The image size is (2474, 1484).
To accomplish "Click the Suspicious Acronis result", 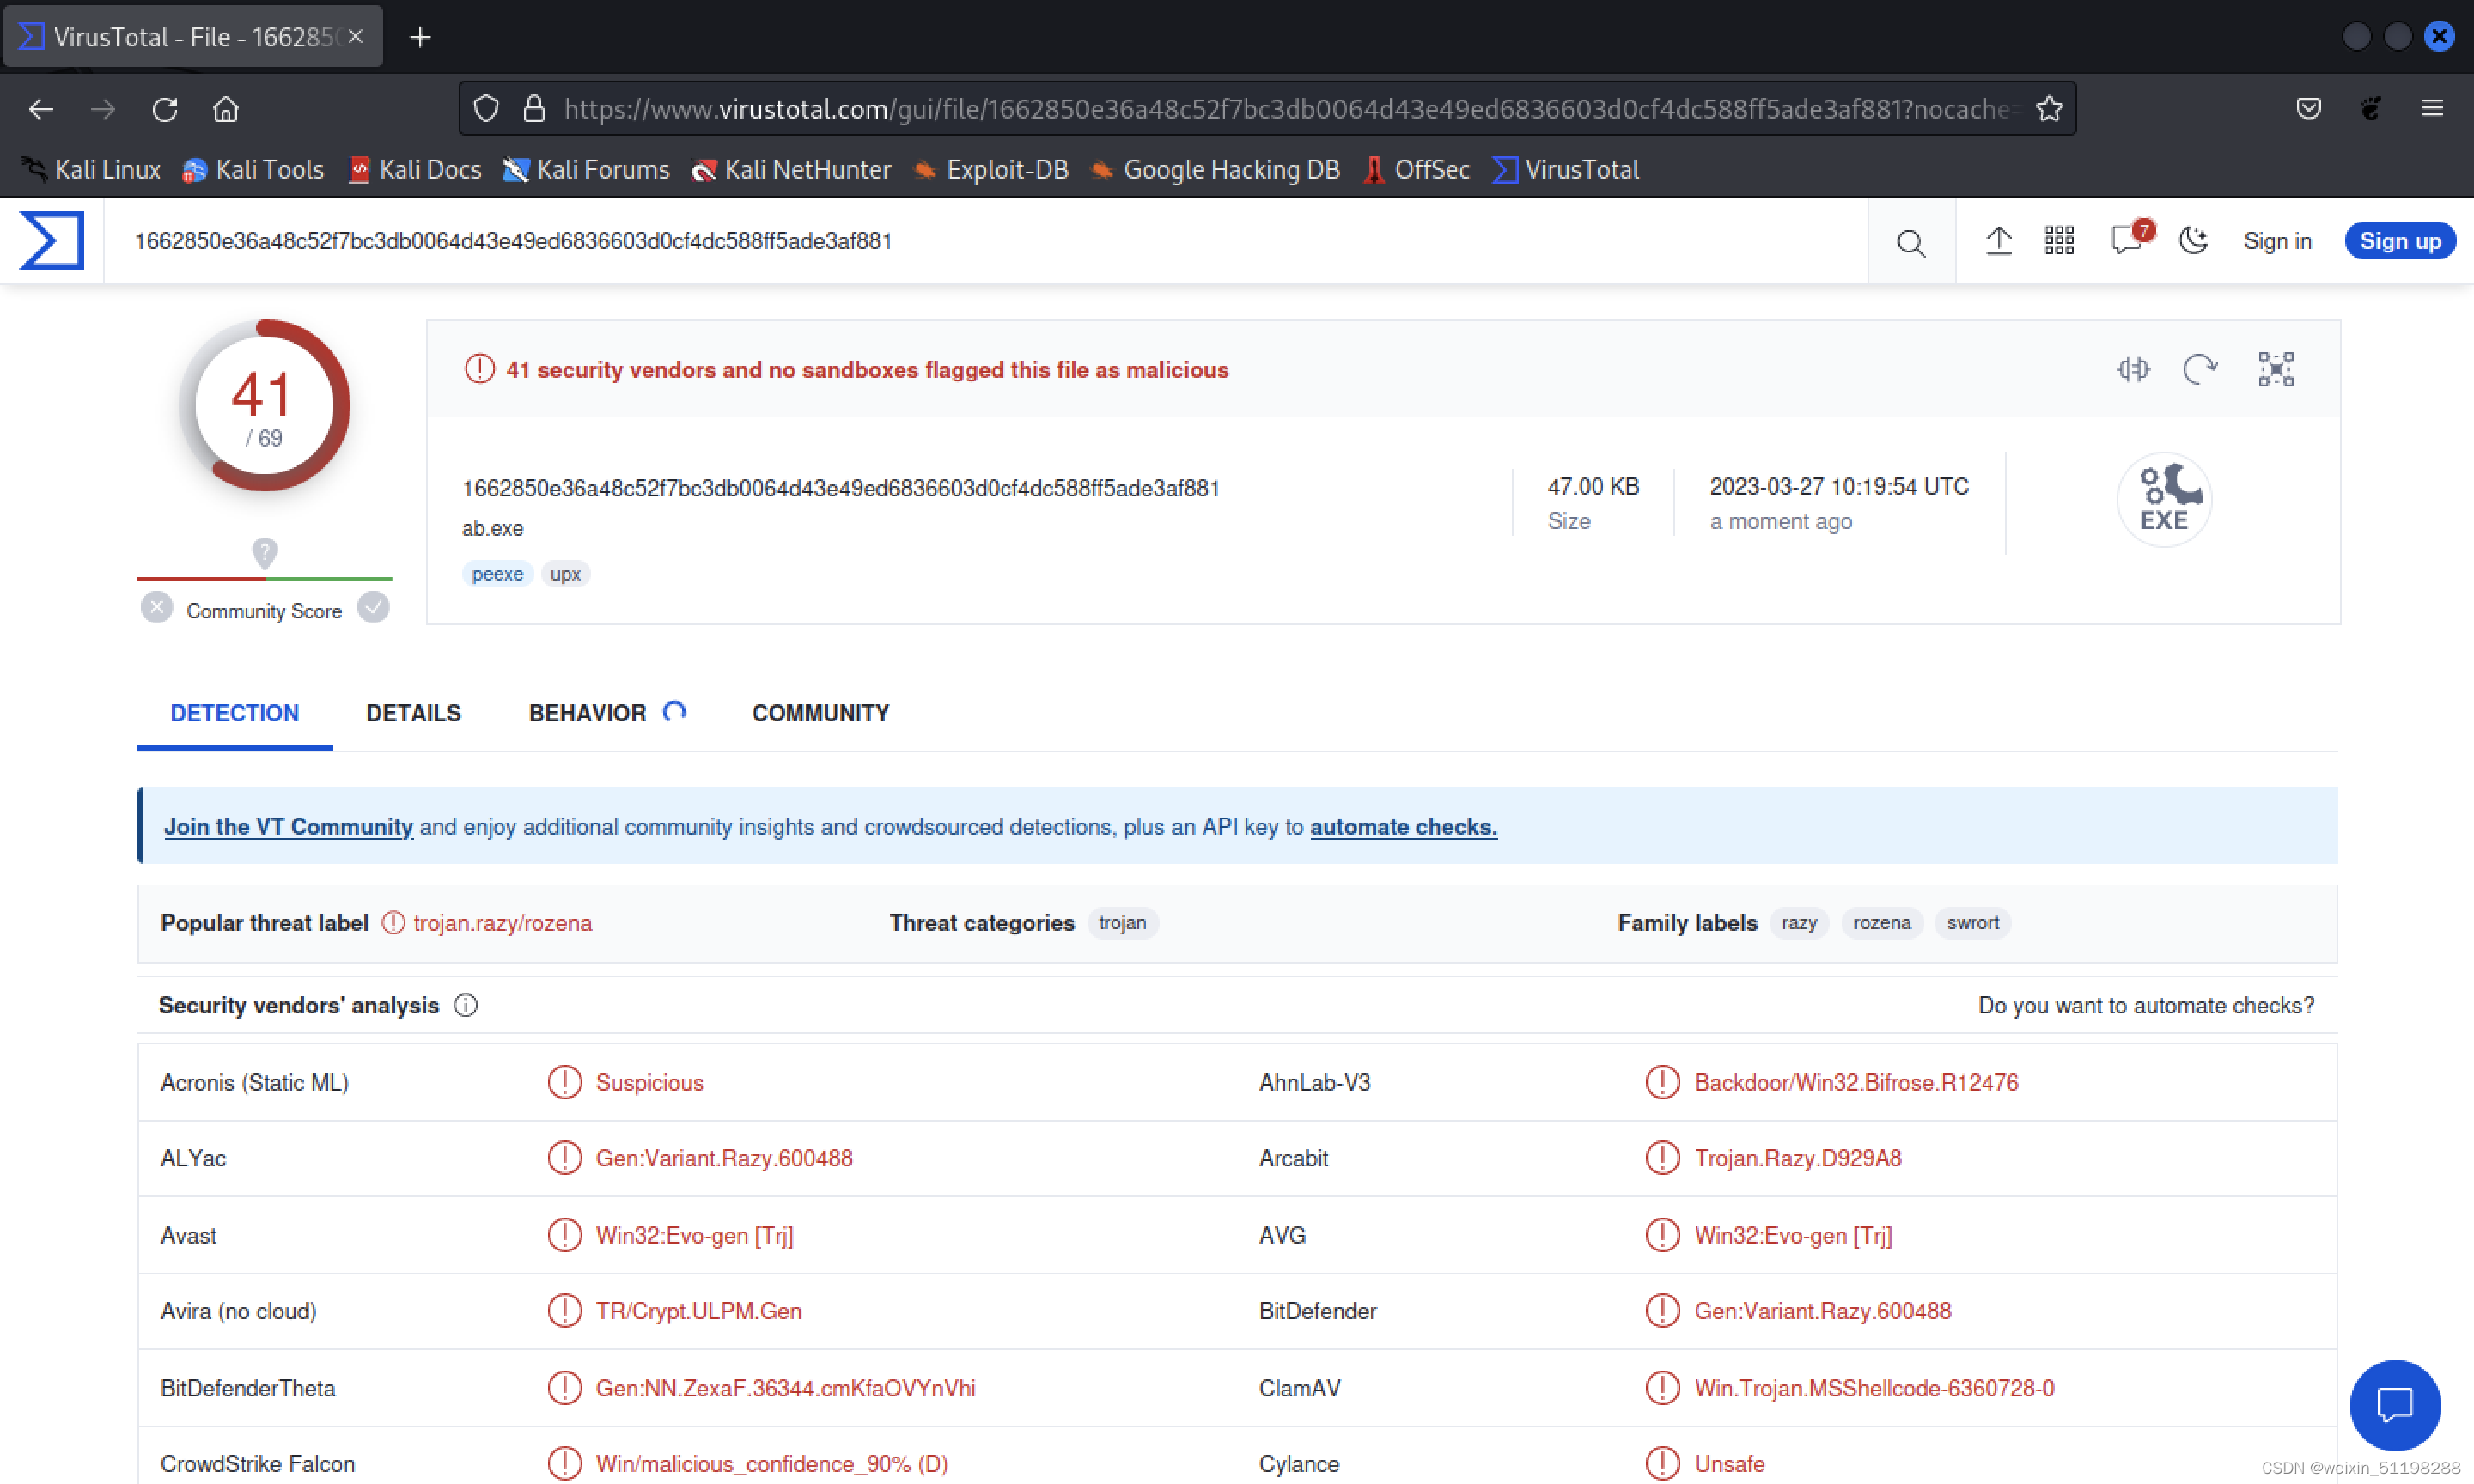I will [649, 1082].
